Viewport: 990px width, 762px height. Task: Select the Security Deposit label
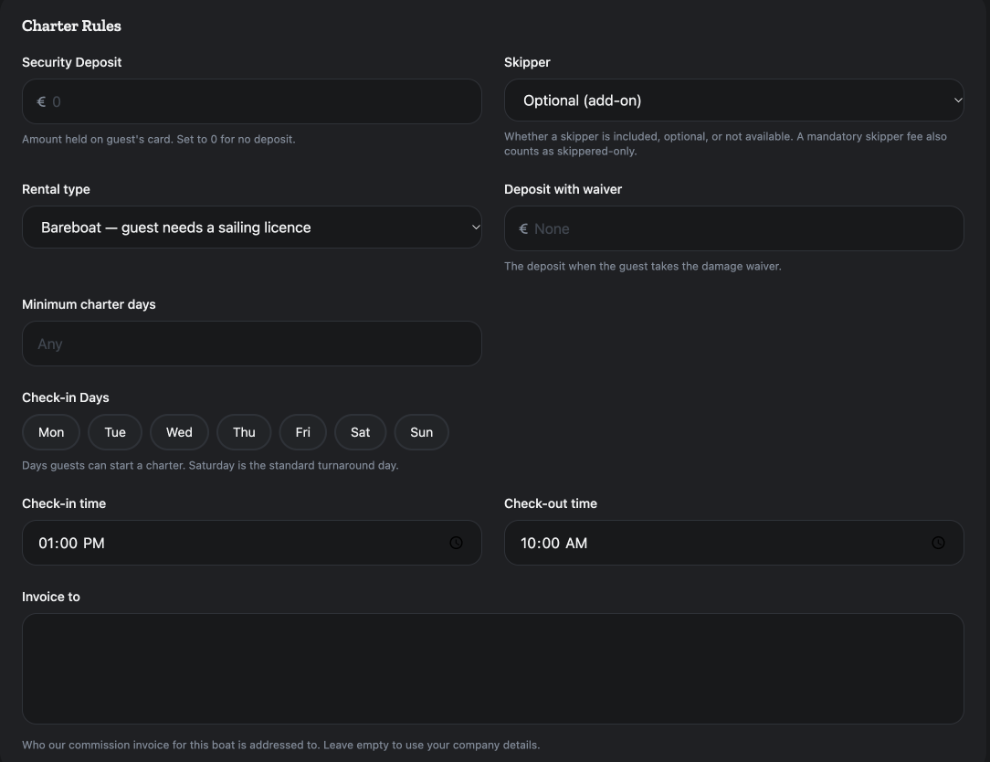point(72,63)
